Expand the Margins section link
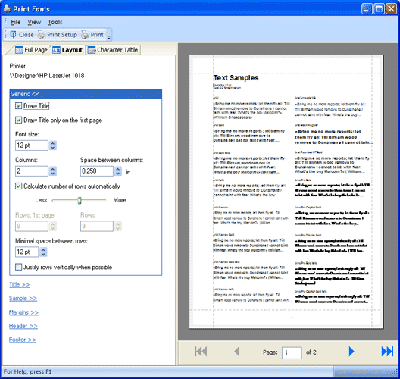The width and height of the screenshot is (400, 379). (24, 313)
